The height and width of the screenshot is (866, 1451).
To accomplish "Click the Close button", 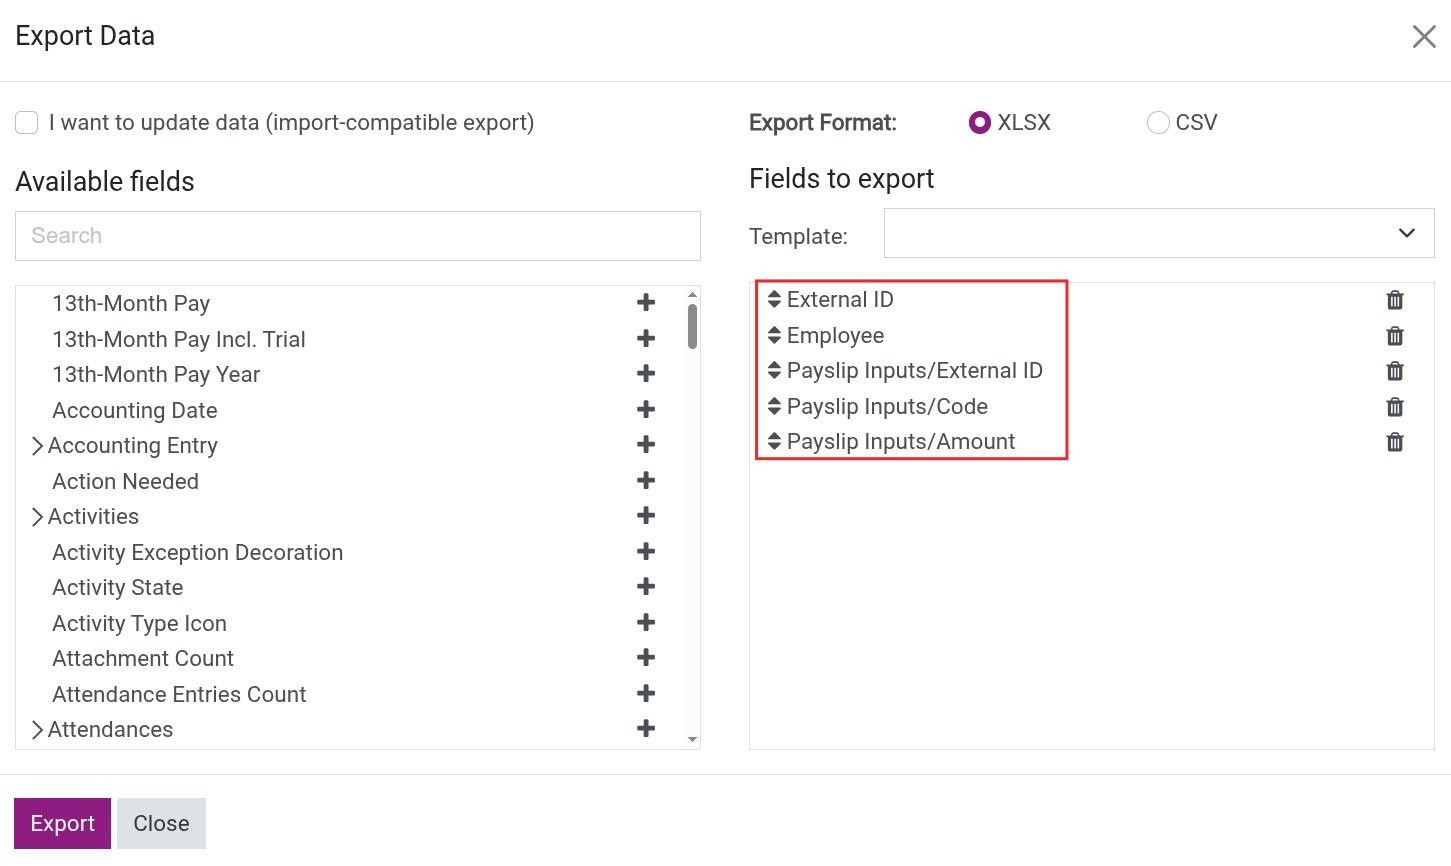I will tap(161, 823).
